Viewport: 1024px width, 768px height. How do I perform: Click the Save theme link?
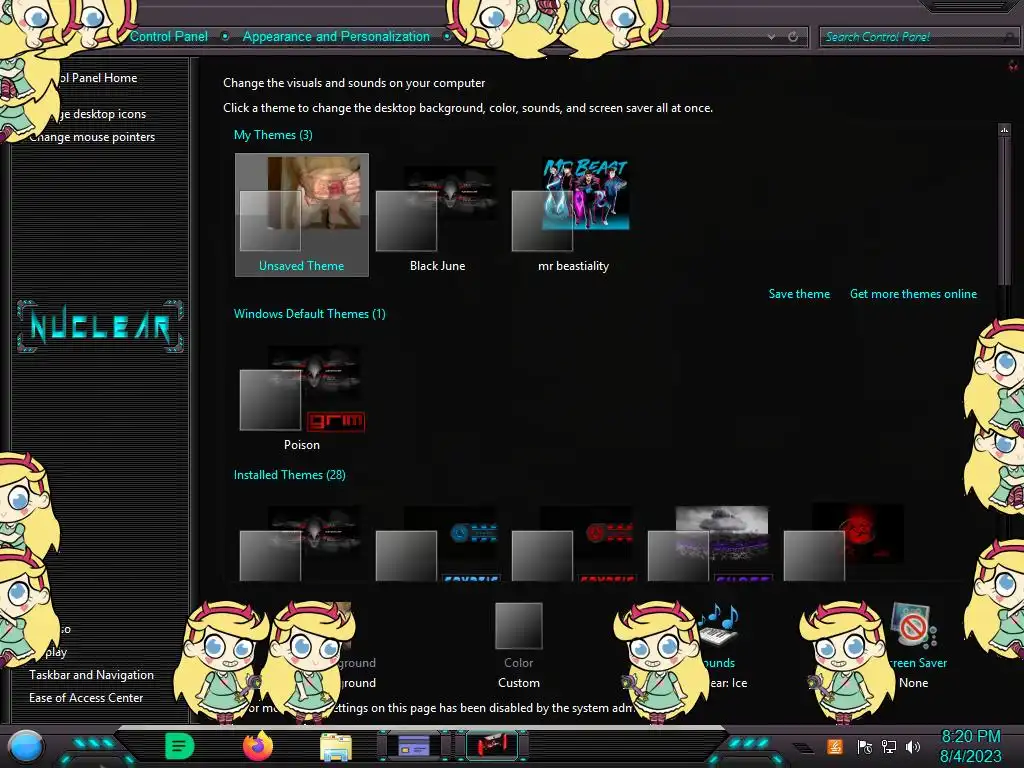coord(799,294)
